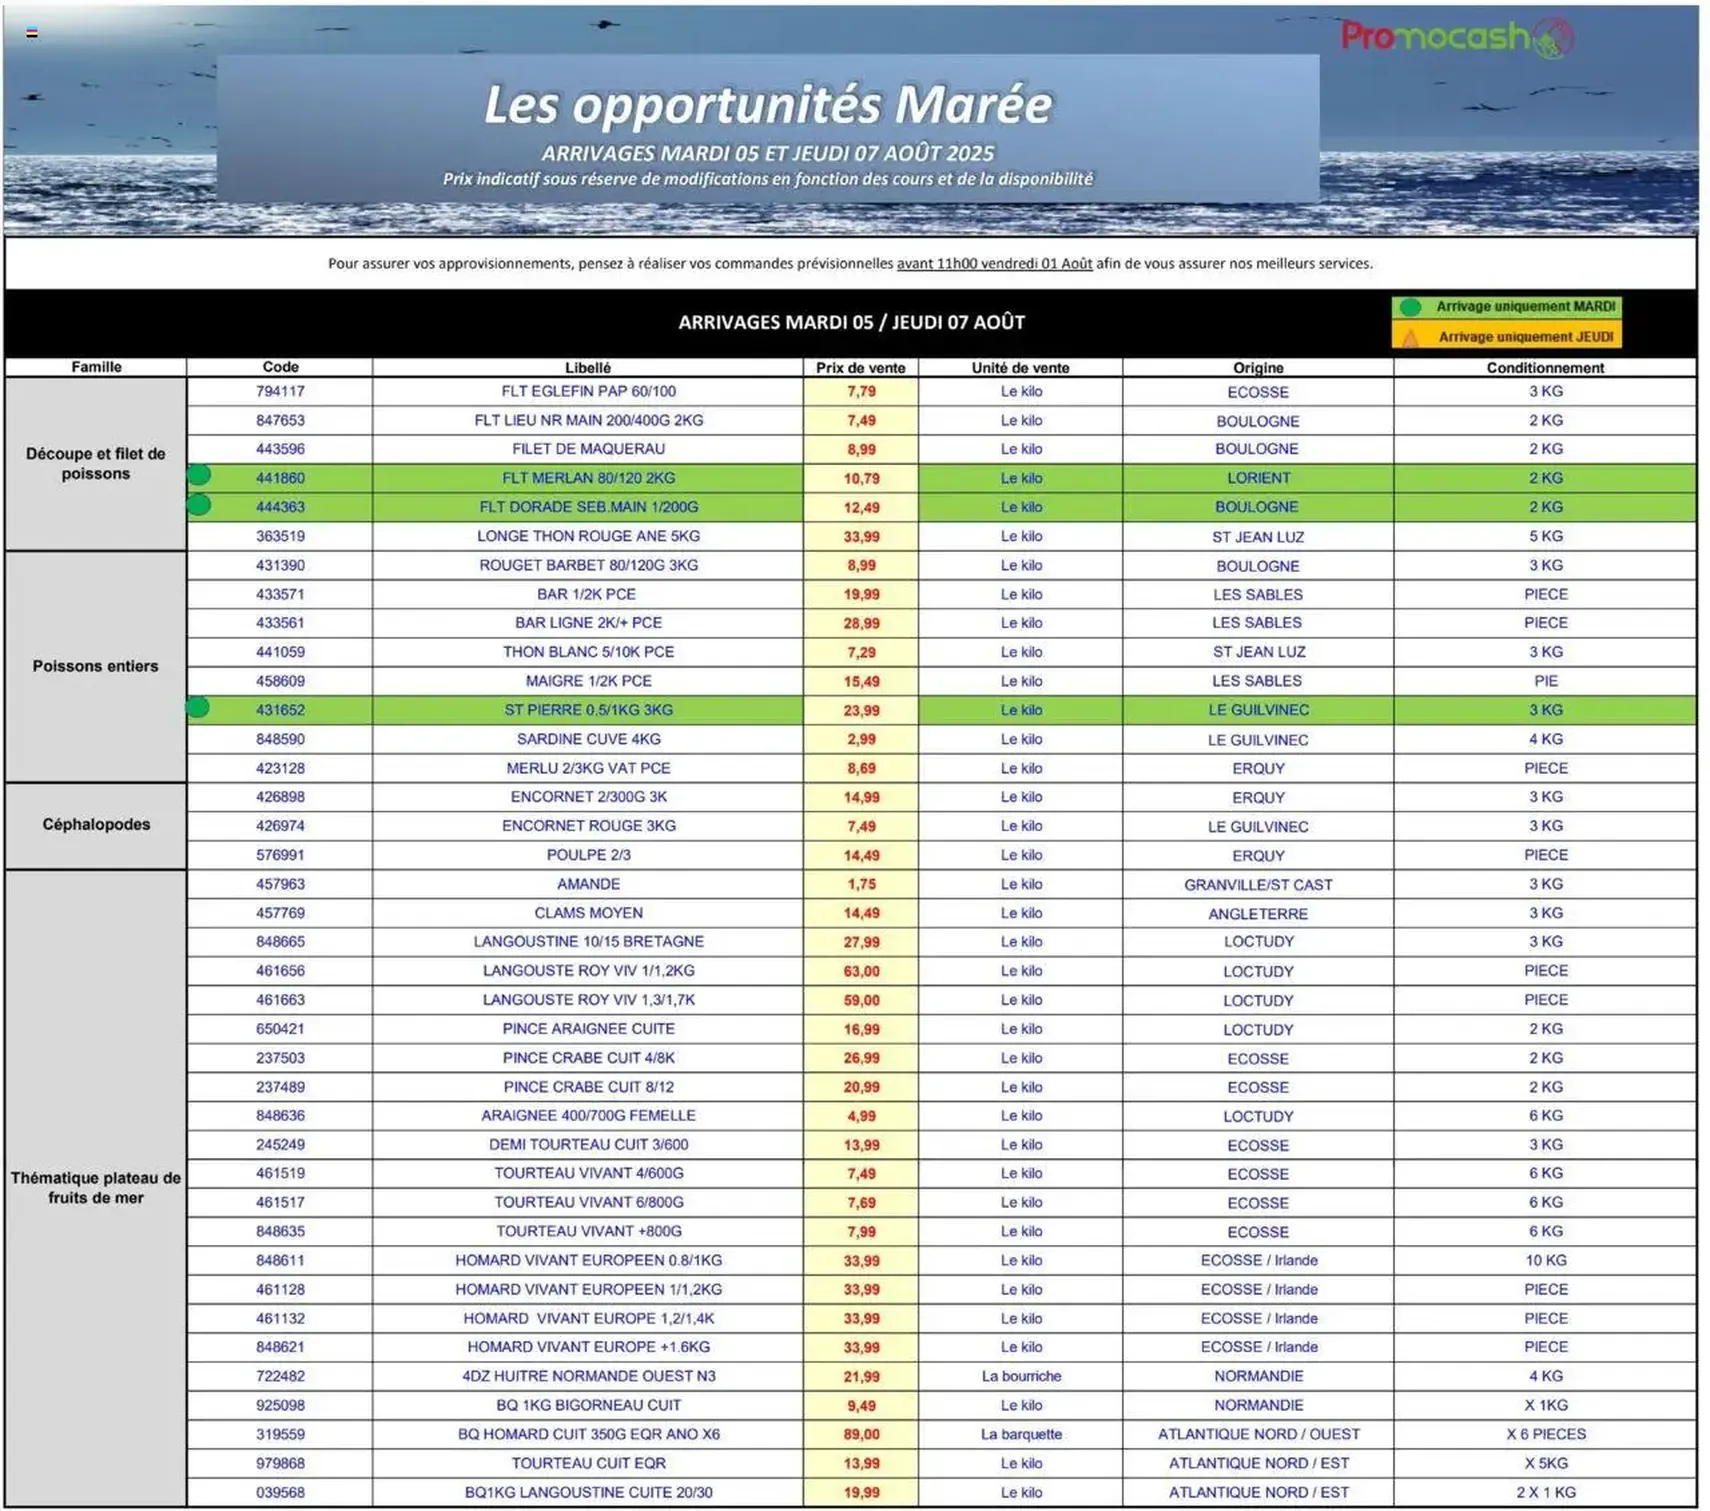Viewport: 1710px width, 1511px height.
Task: Select 'FLT DORADE SEB.MAIN 1/200G' label
Action: tap(588, 507)
